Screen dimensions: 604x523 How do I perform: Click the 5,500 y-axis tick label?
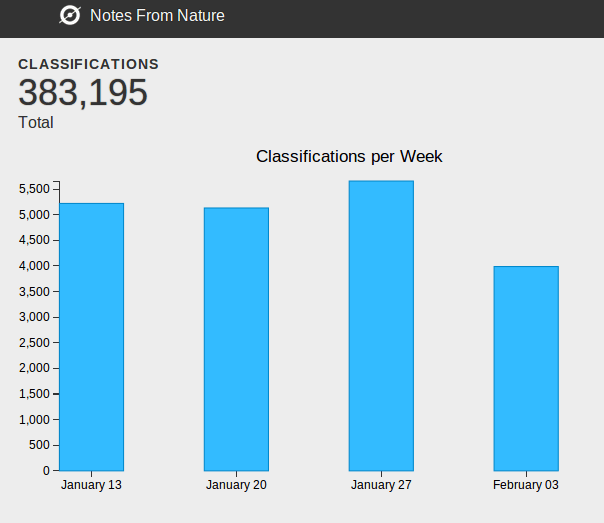coord(34,189)
